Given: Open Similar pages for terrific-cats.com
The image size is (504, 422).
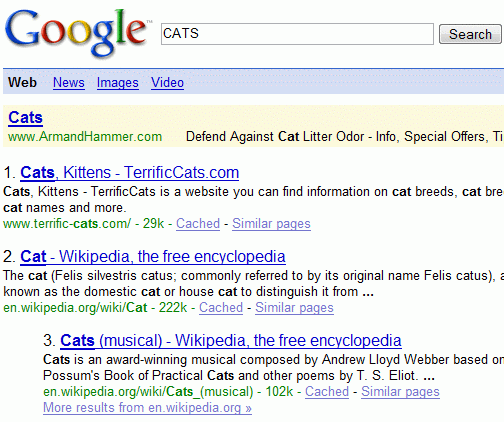Looking at the screenshot, I should pos(271,223).
